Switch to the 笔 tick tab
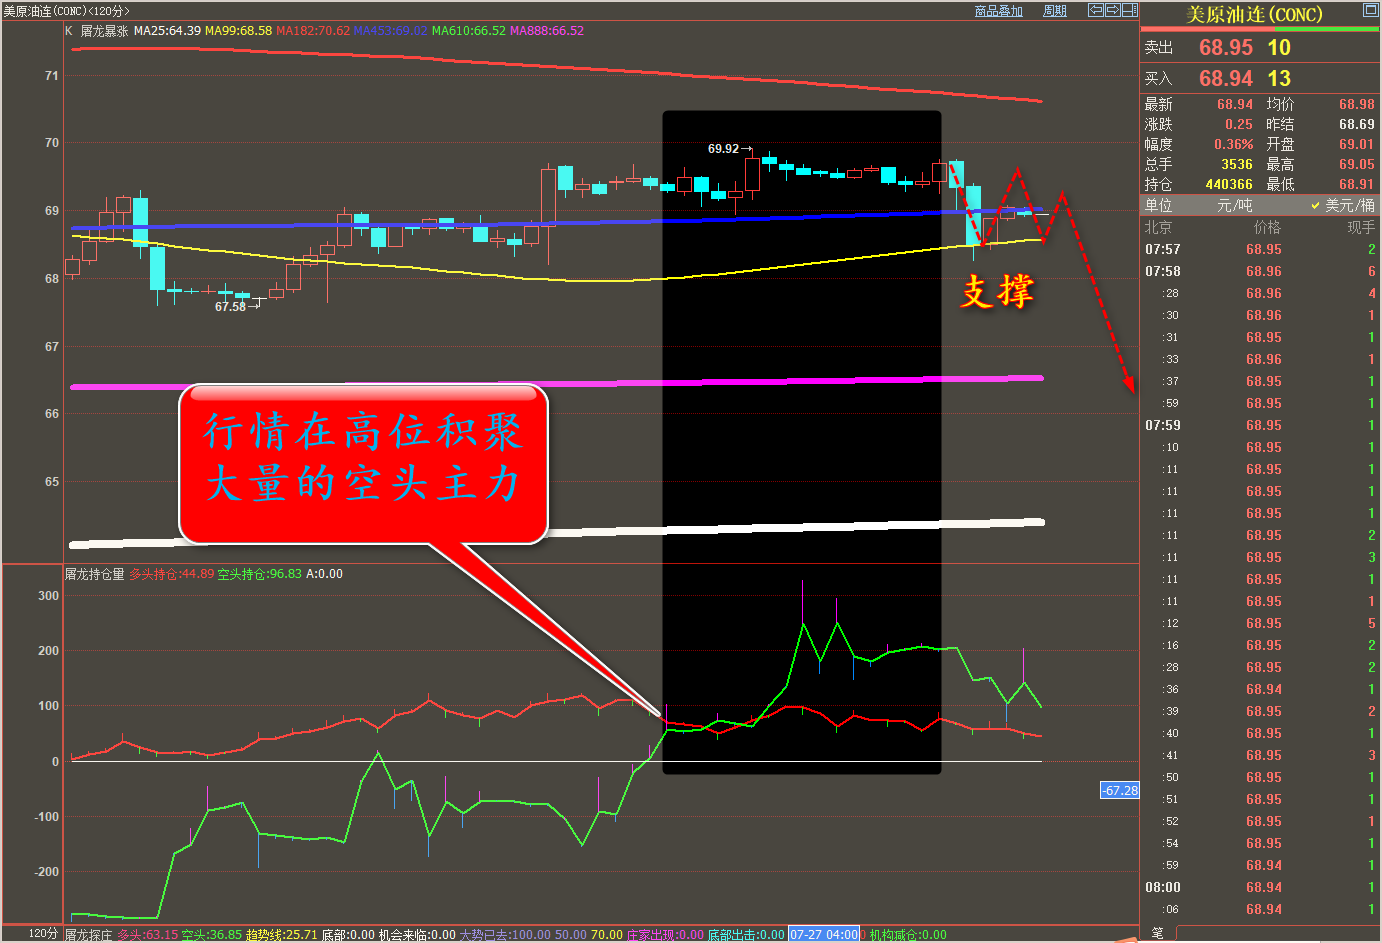Screen dimensions: 1382x943 pos(1157,933)
